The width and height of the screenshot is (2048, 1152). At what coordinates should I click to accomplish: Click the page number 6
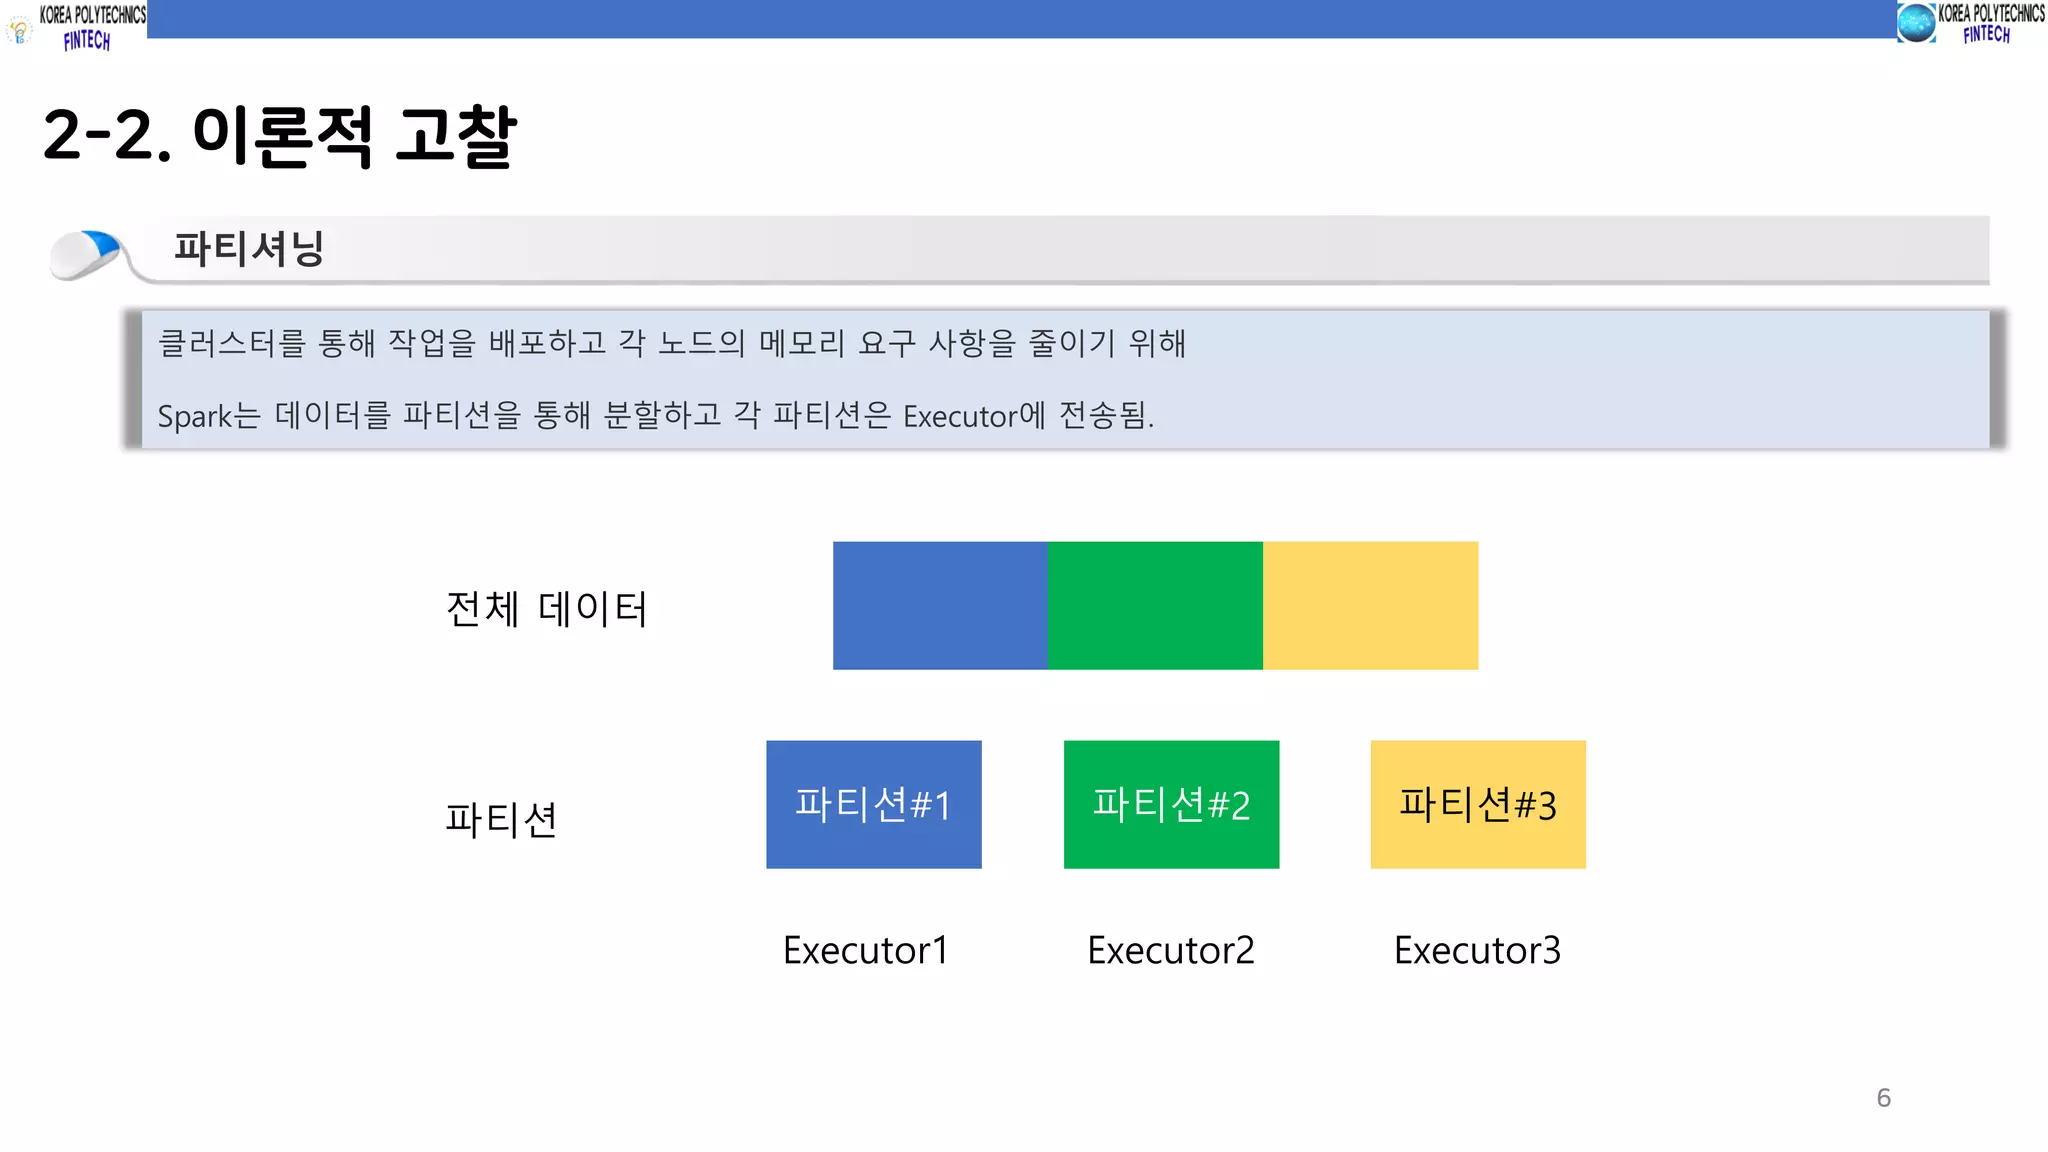[1883, 1098]
